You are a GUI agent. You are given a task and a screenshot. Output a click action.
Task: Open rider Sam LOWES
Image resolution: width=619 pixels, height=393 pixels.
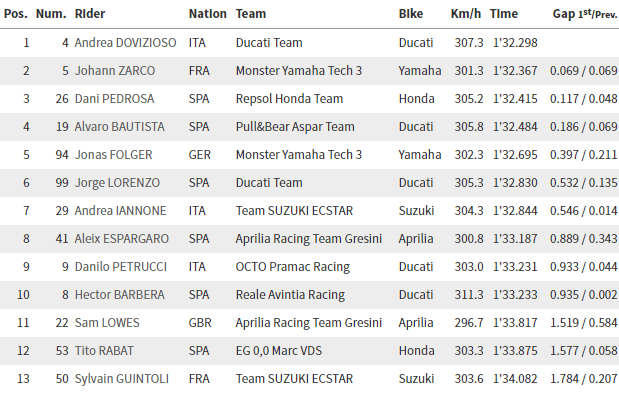[107, 323]
